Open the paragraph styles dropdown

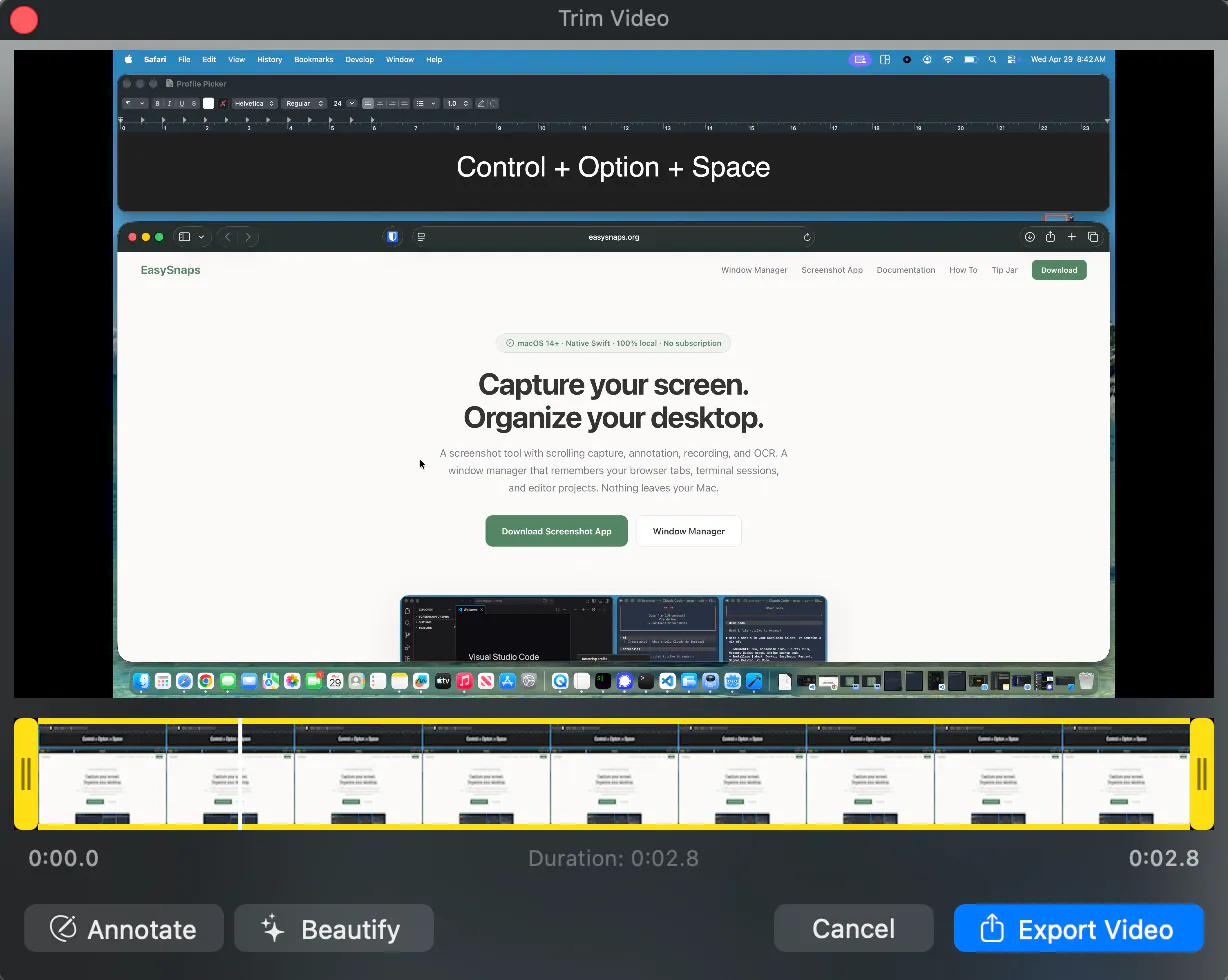click(135, 103)
